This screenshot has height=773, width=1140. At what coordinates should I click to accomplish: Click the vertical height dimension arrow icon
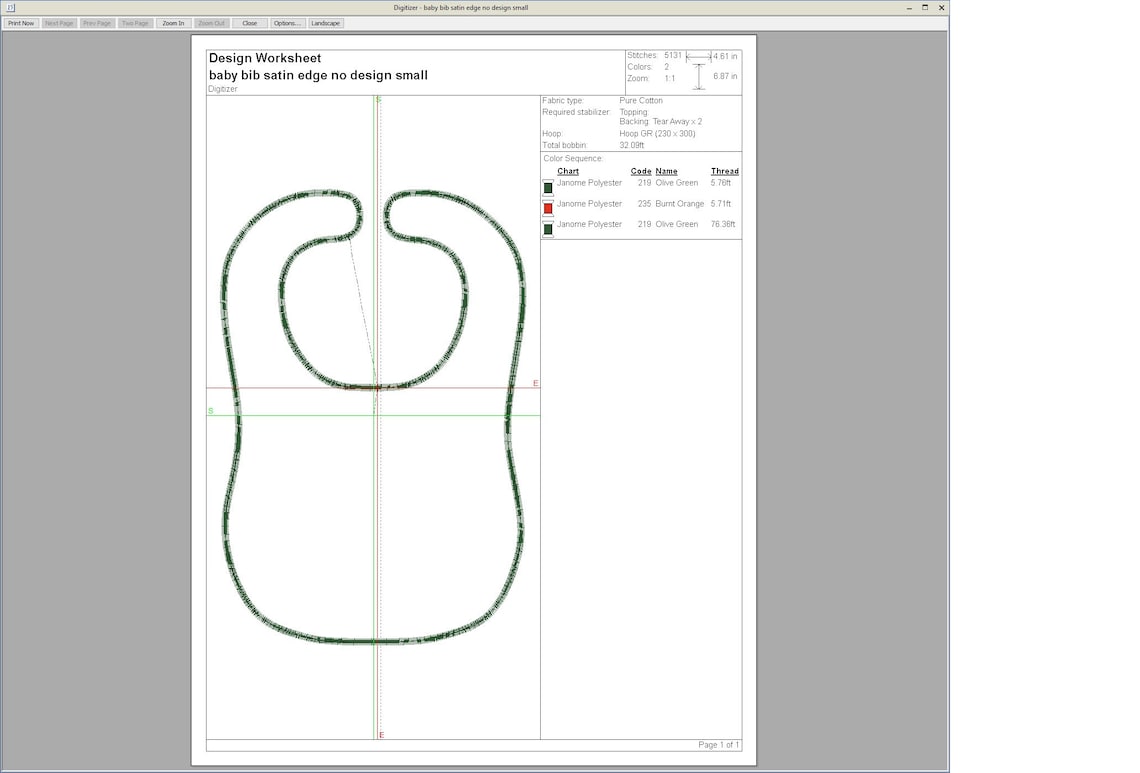pos(699,75)
